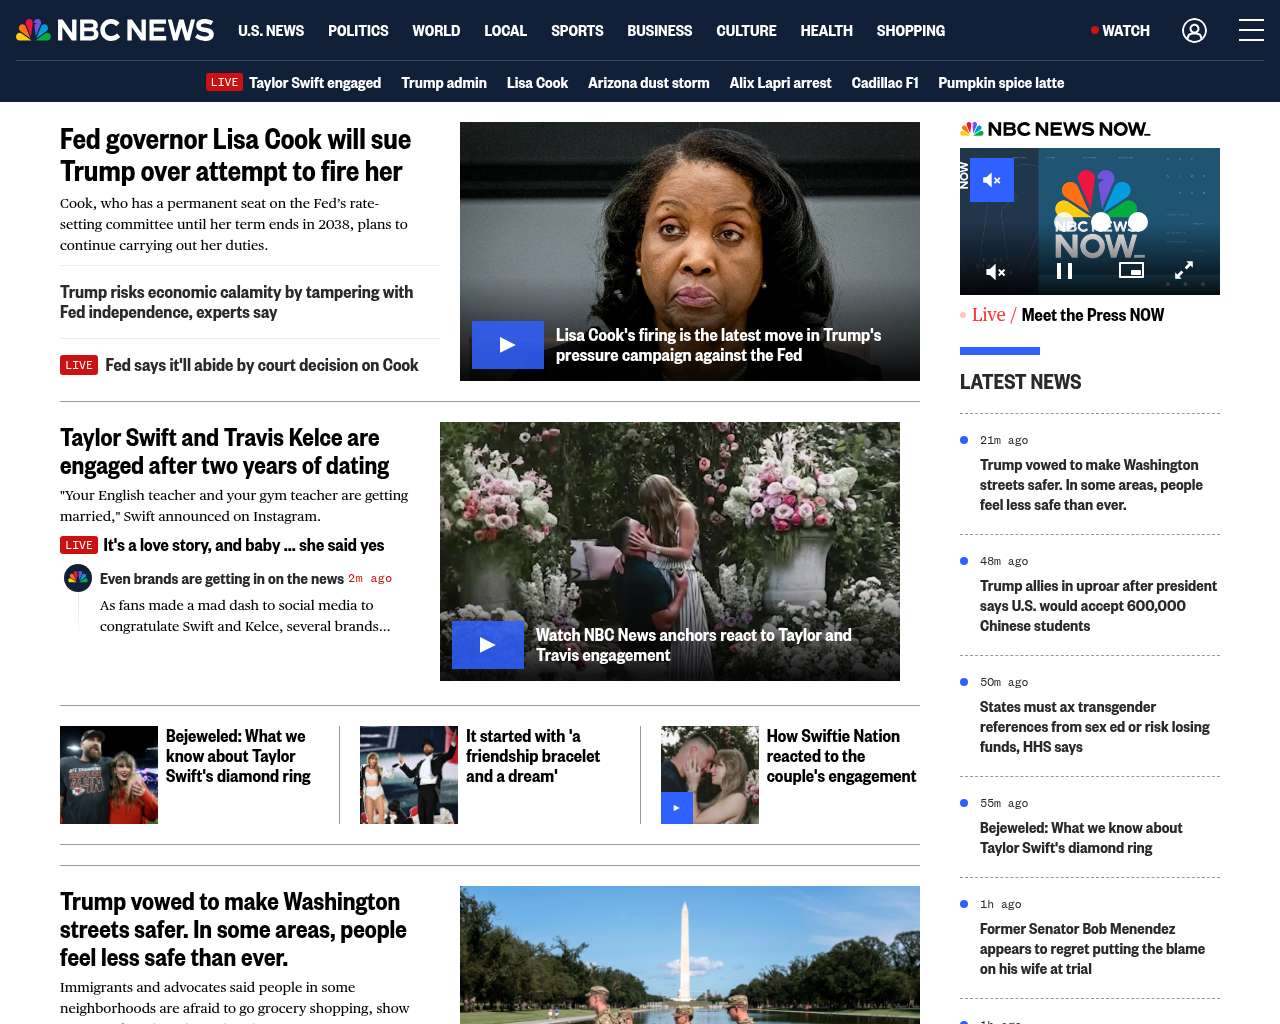The width and height of the screenshot is (1280, 1024).
Task: Go to the Health section
Action: point(826,31)
